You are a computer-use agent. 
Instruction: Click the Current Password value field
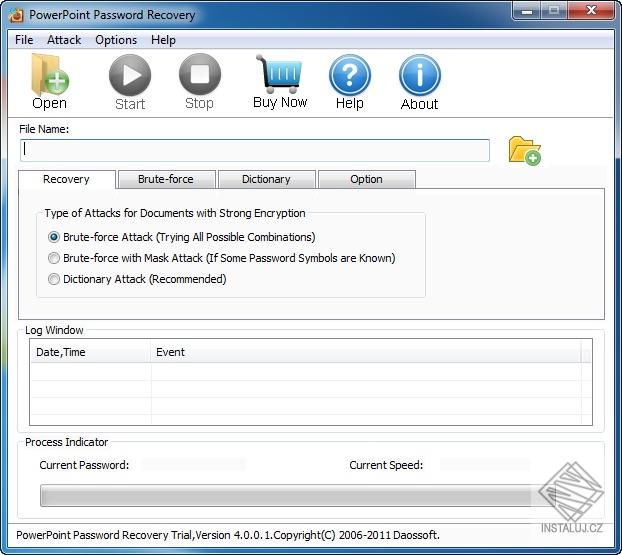tap(194, 465)
